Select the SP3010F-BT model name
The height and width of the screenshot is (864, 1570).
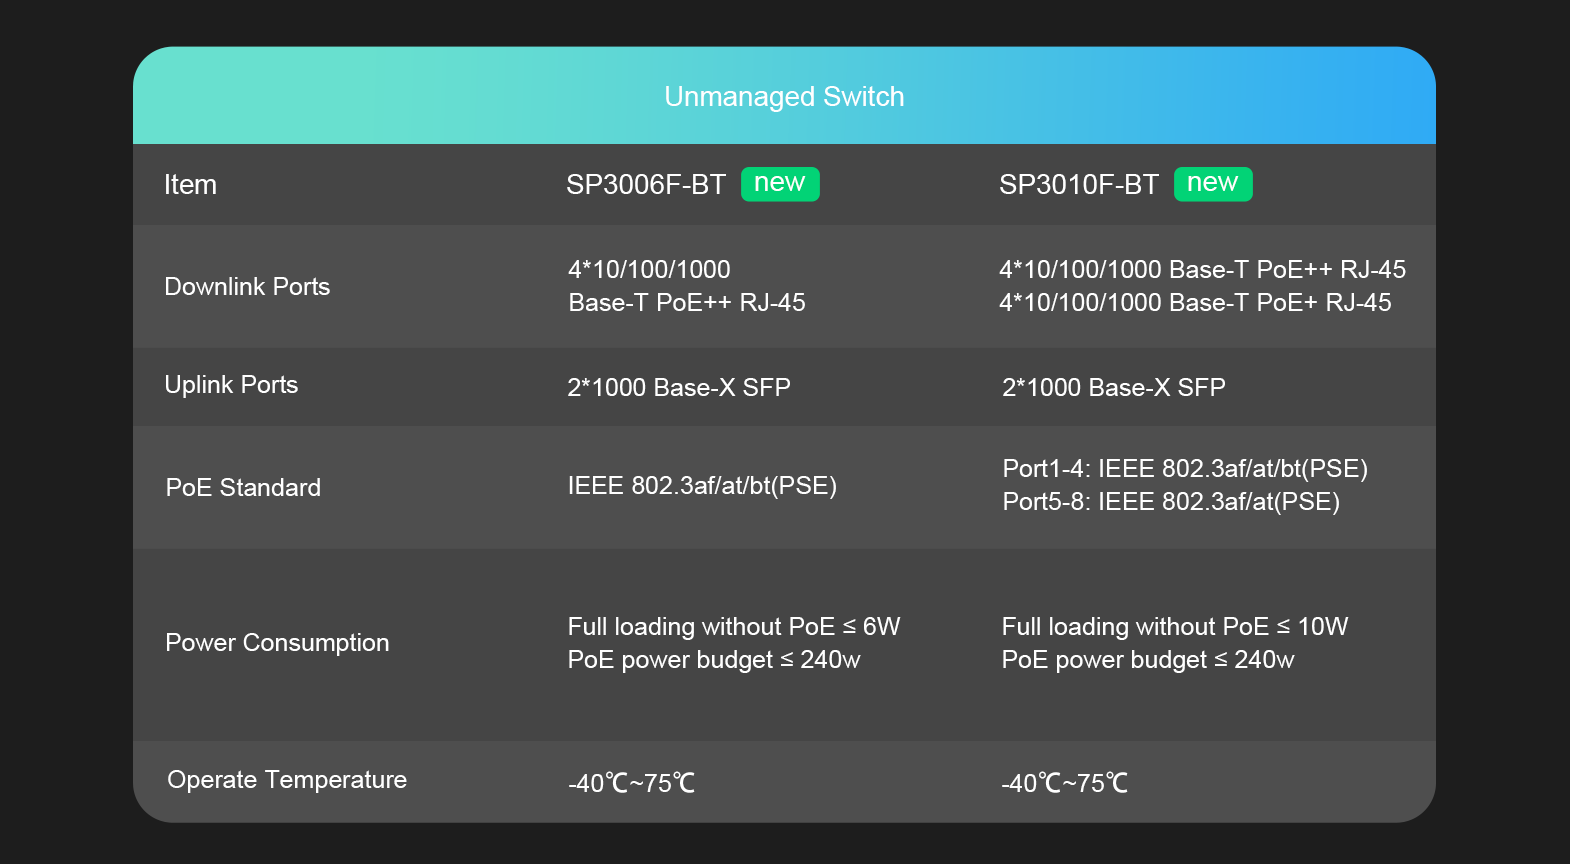click(x=1078, y=185)
